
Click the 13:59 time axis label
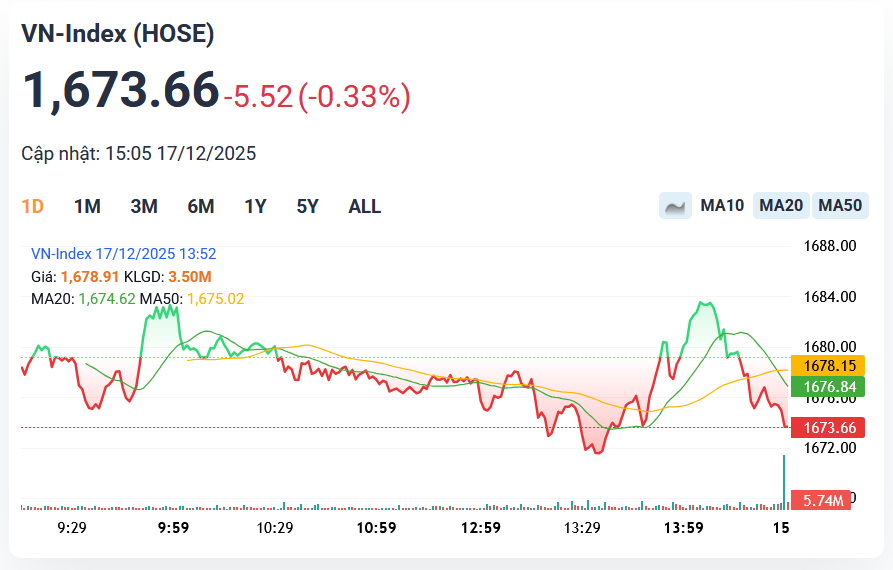click(x=684, y=528)
